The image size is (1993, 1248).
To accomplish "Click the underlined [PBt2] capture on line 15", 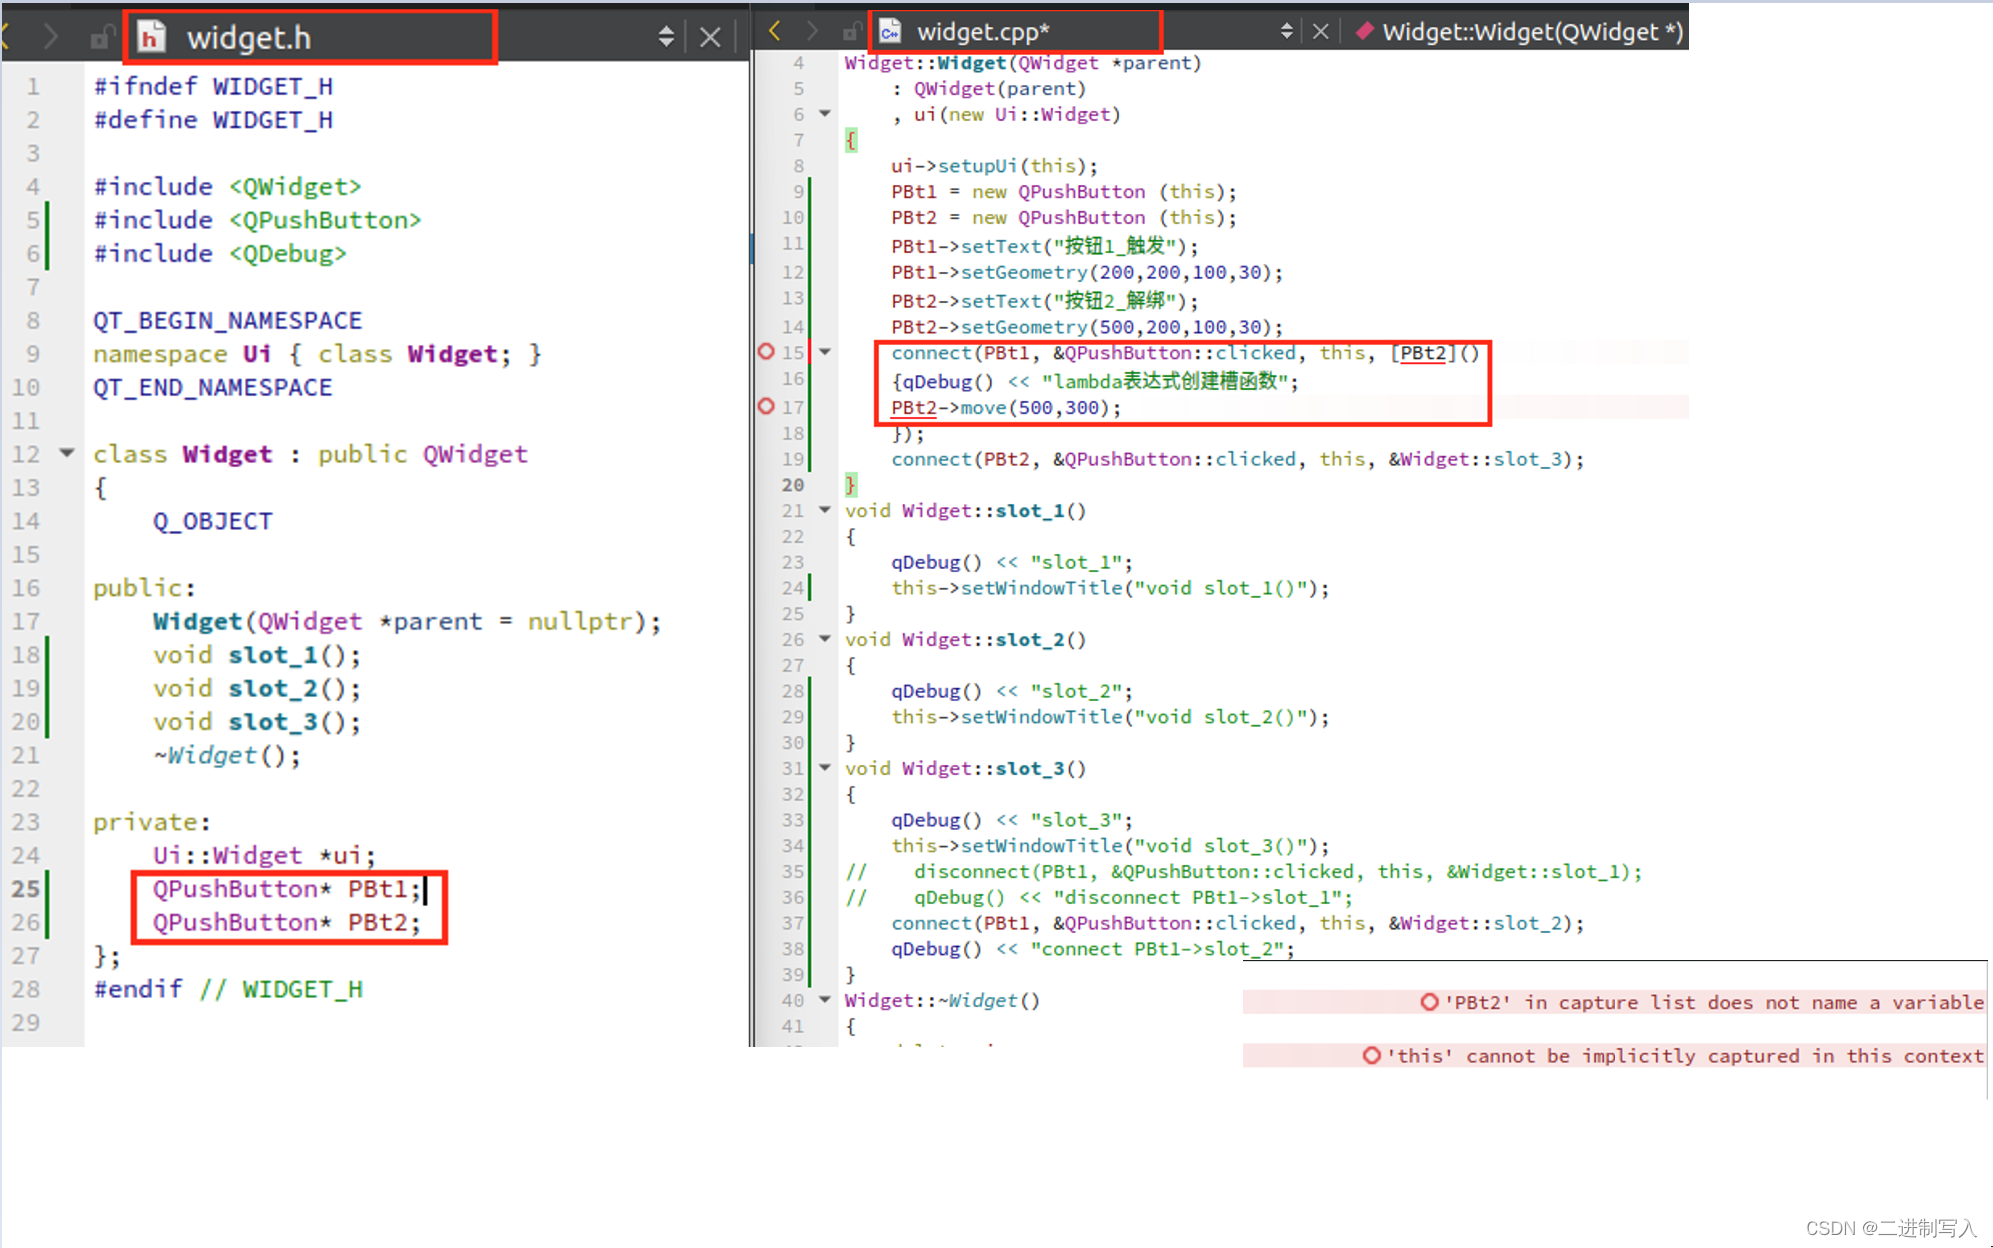I will (x=1423, y=353).
